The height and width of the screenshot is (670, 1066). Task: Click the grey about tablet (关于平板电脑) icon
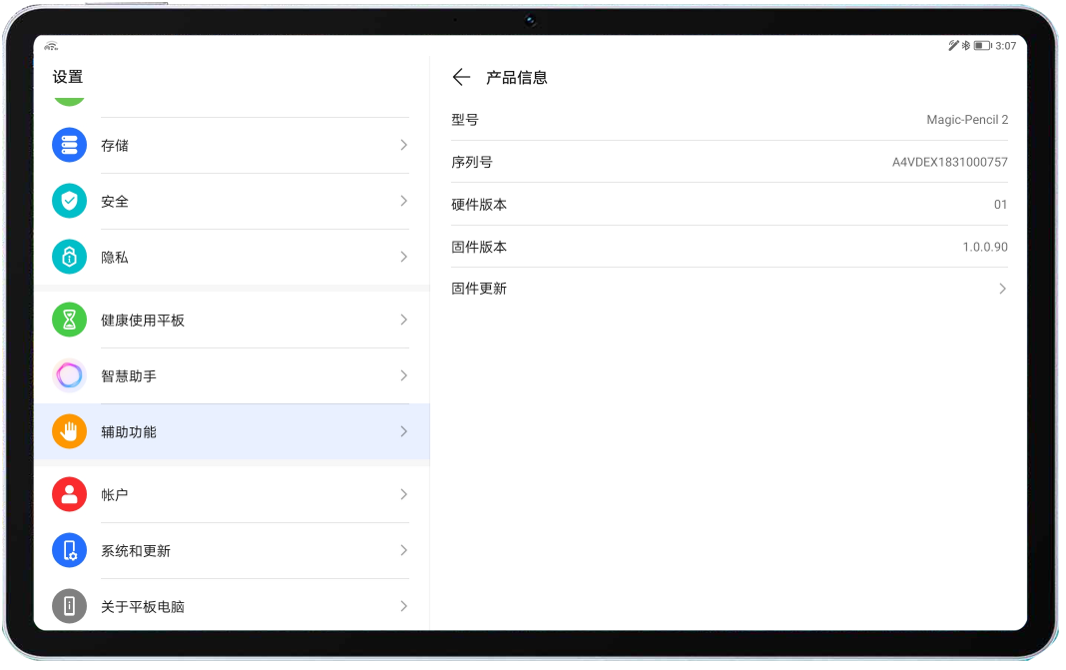click(x=69, y=606)
